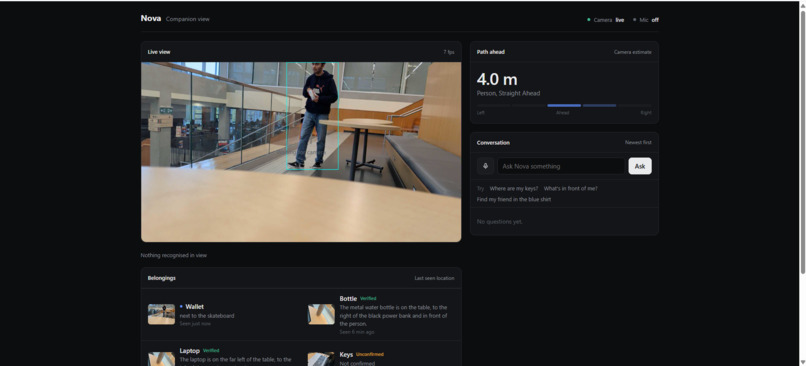Click the Wallet belonging name
Viewport: 806px width, 366px height.
tap(194, 307)
